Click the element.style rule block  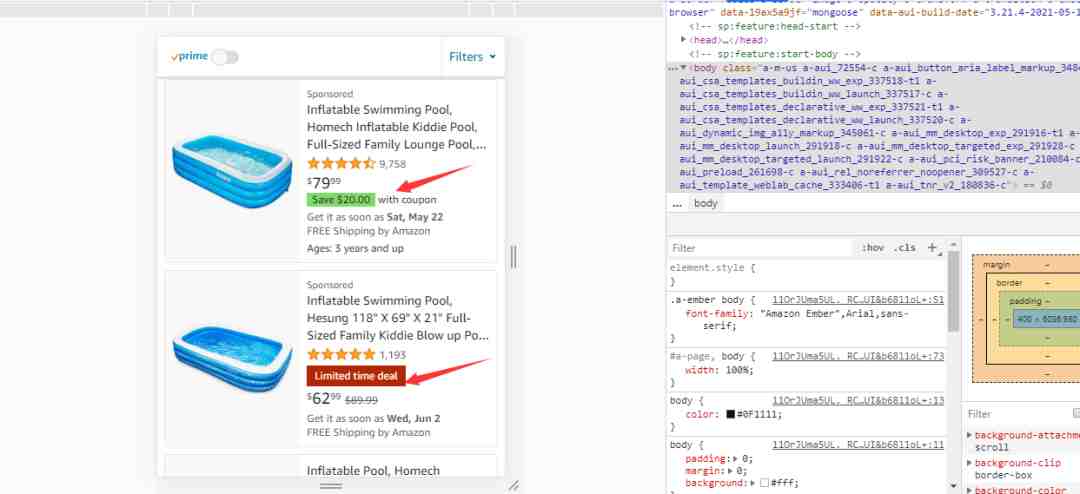click(806, 275)
